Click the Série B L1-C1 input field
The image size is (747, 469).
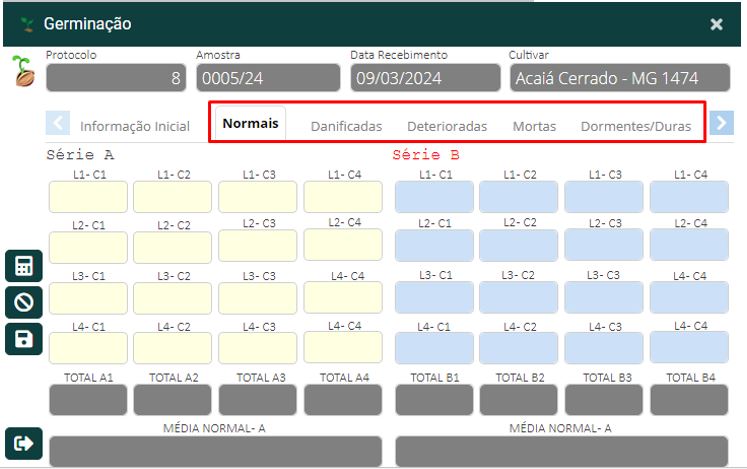tap(435, 197)
